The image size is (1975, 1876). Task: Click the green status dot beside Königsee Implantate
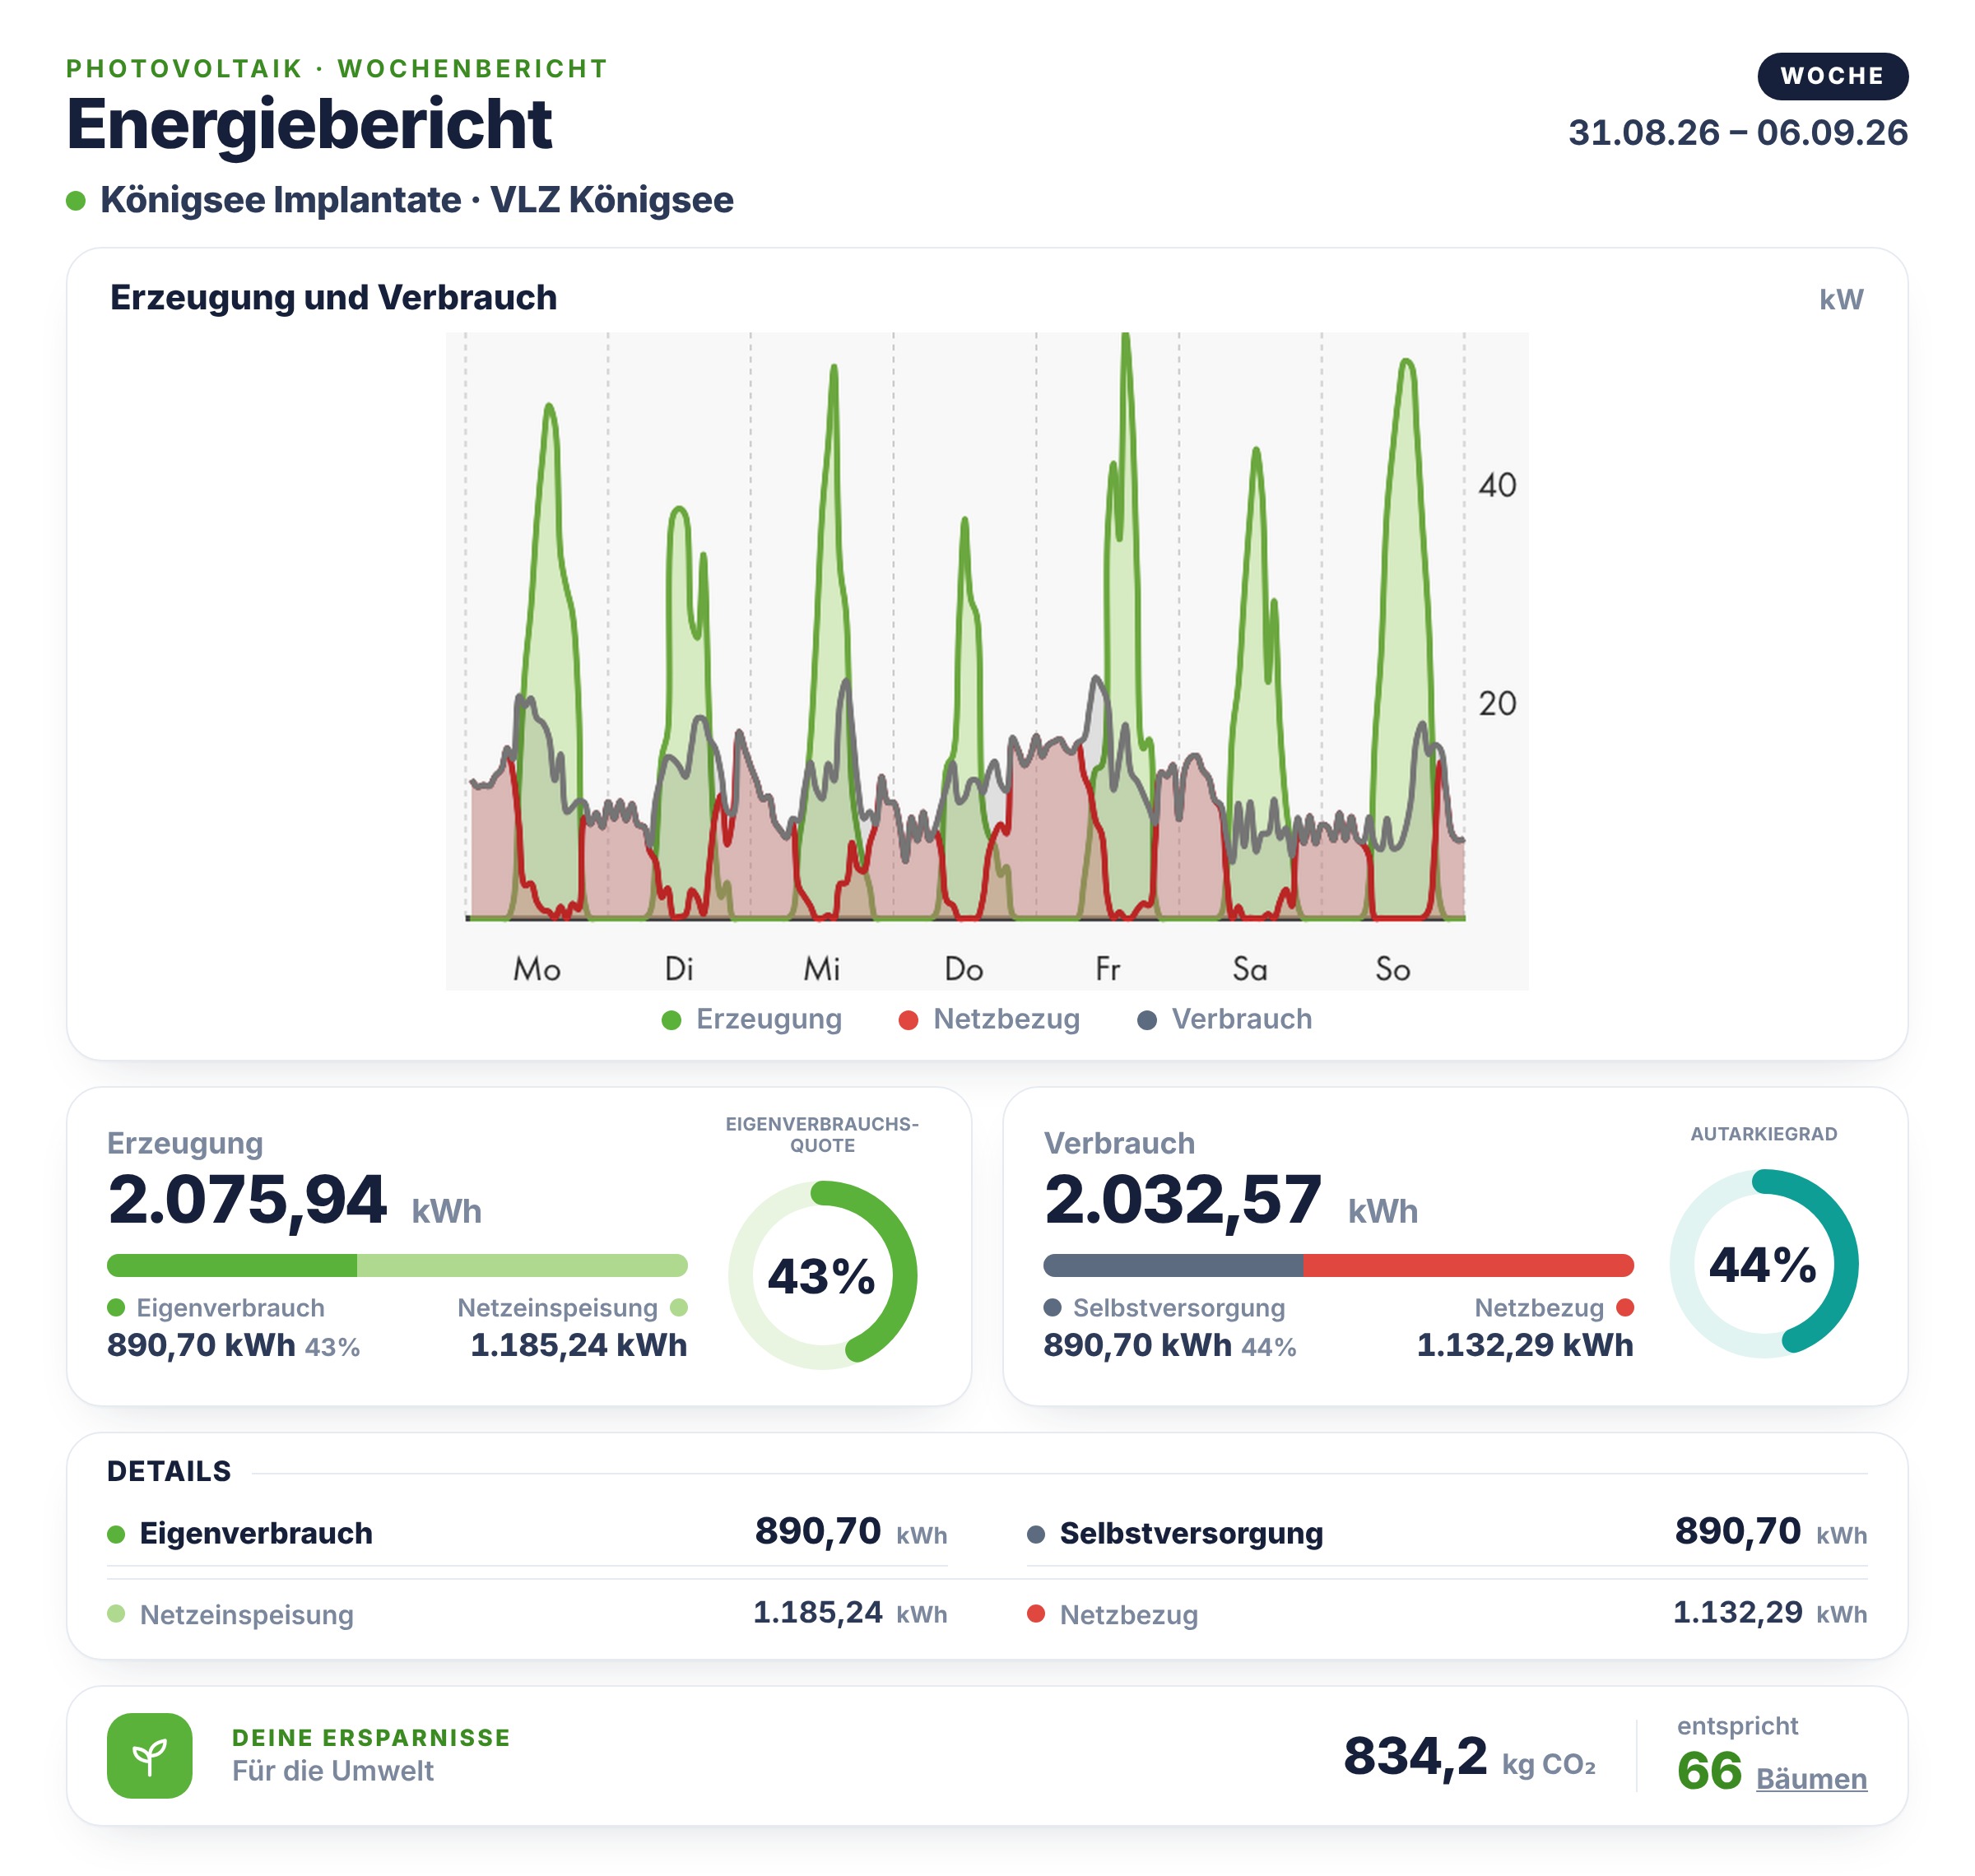pos(76,201)
